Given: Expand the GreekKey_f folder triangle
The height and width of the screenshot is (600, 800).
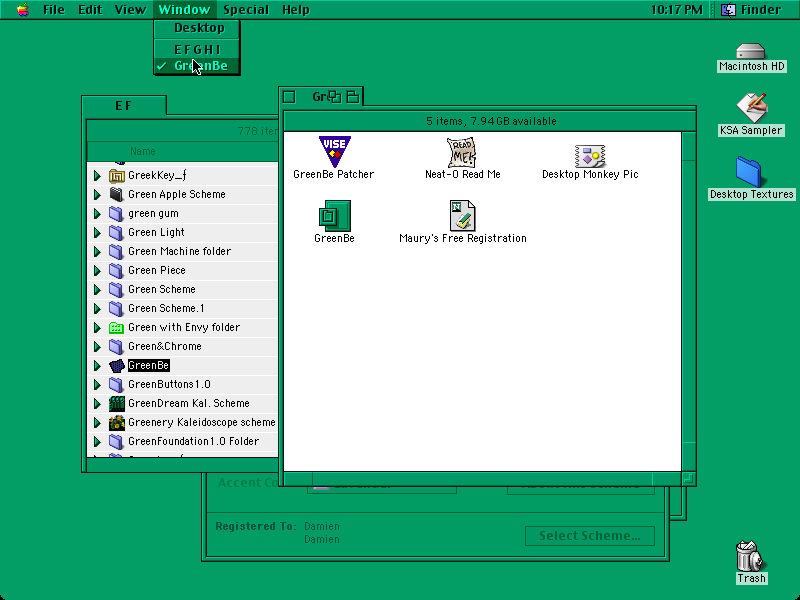Looking at the screenshot, I should click(97, 176).
